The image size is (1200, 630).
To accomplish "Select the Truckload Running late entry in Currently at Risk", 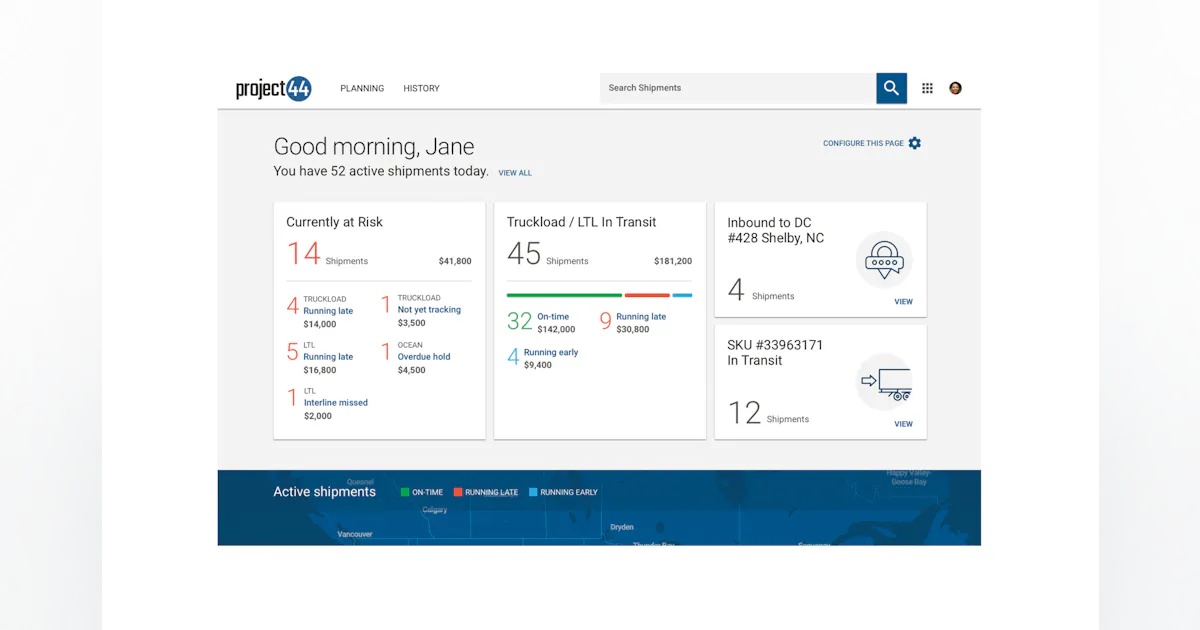I will point(328,311).
